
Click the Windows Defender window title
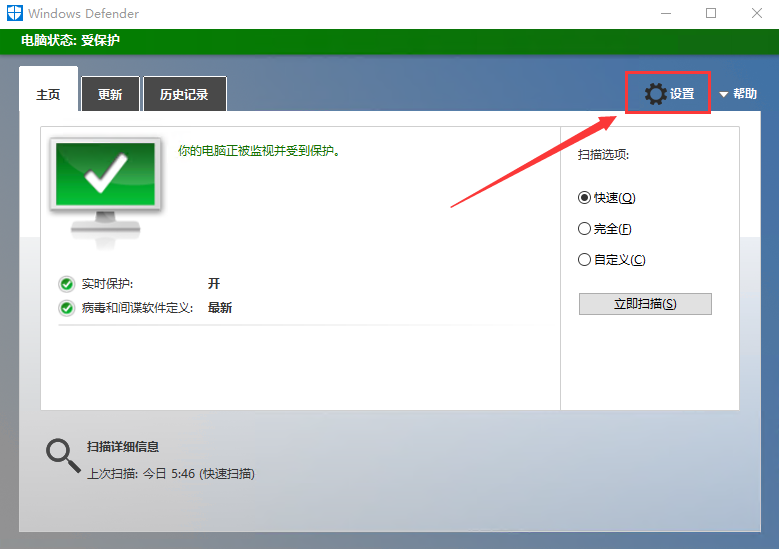coord(83,13)
